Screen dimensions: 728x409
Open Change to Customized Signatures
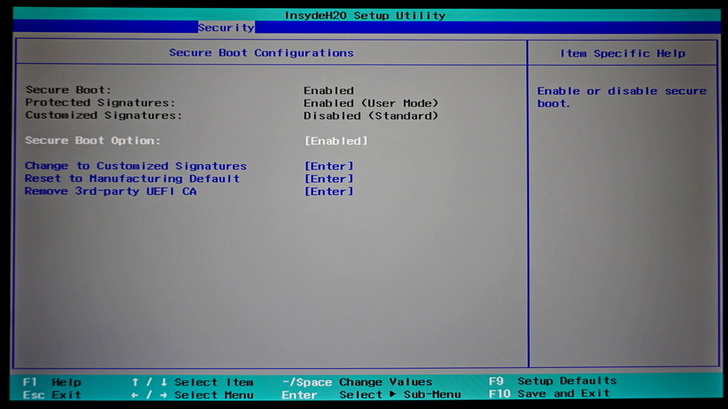click(x=135, y=166)
